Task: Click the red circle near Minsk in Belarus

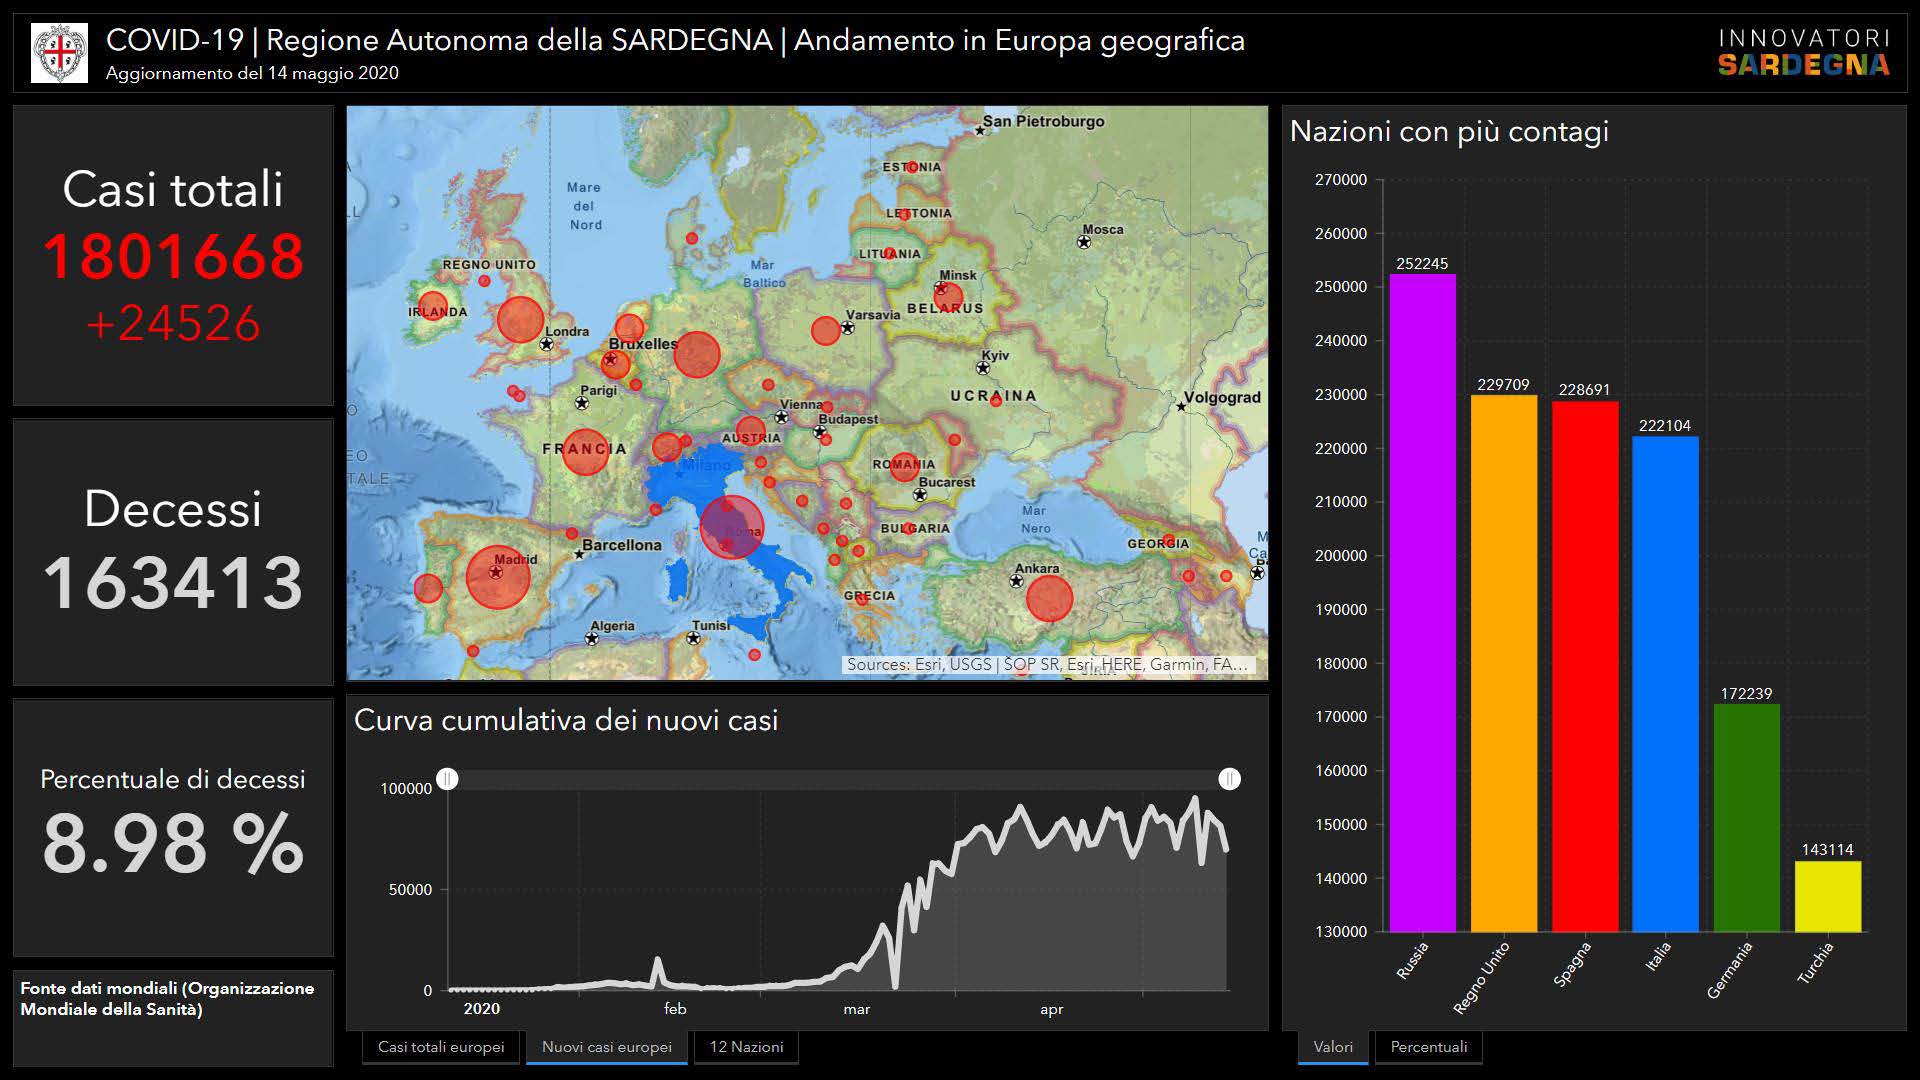Action: click(x=948, y=297)
